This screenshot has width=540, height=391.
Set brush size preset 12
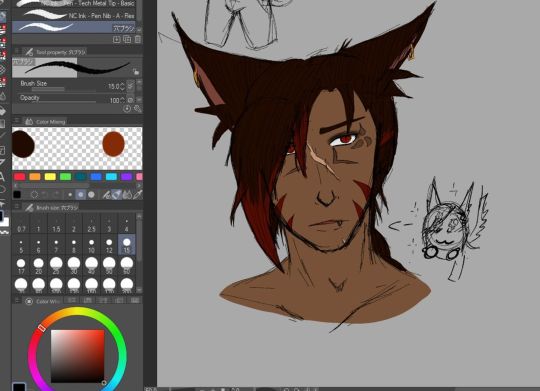(x=109, y=245)
